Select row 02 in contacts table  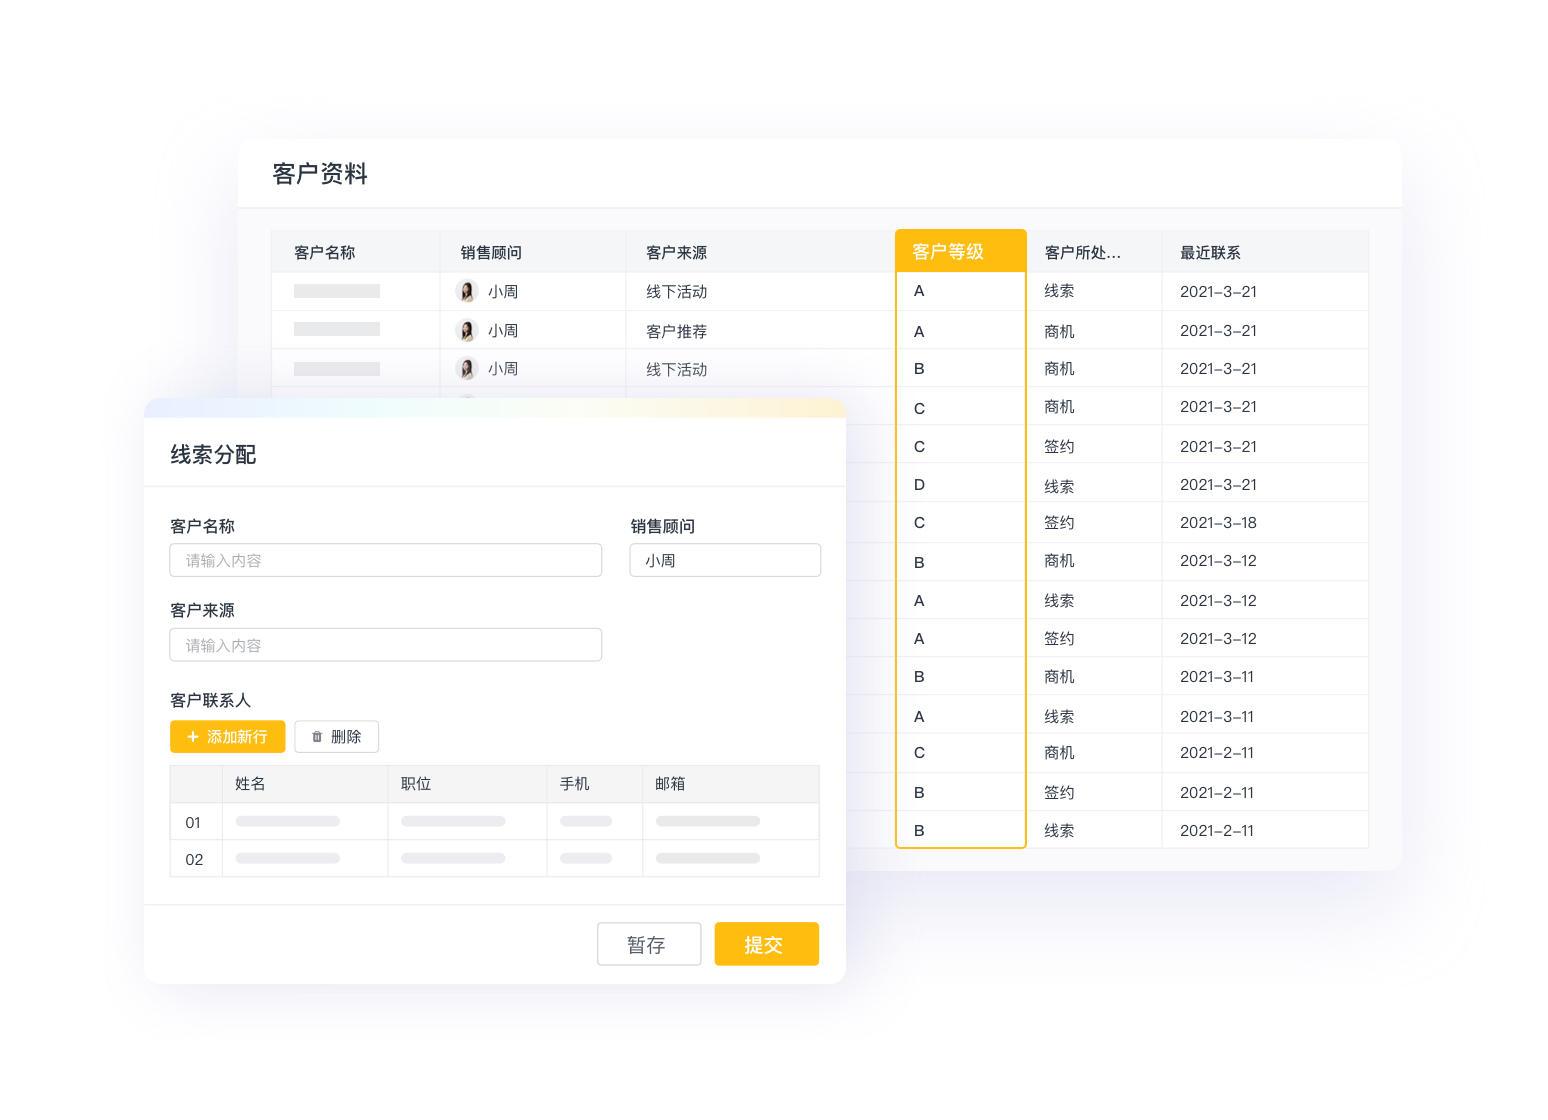tap(495, 859)
